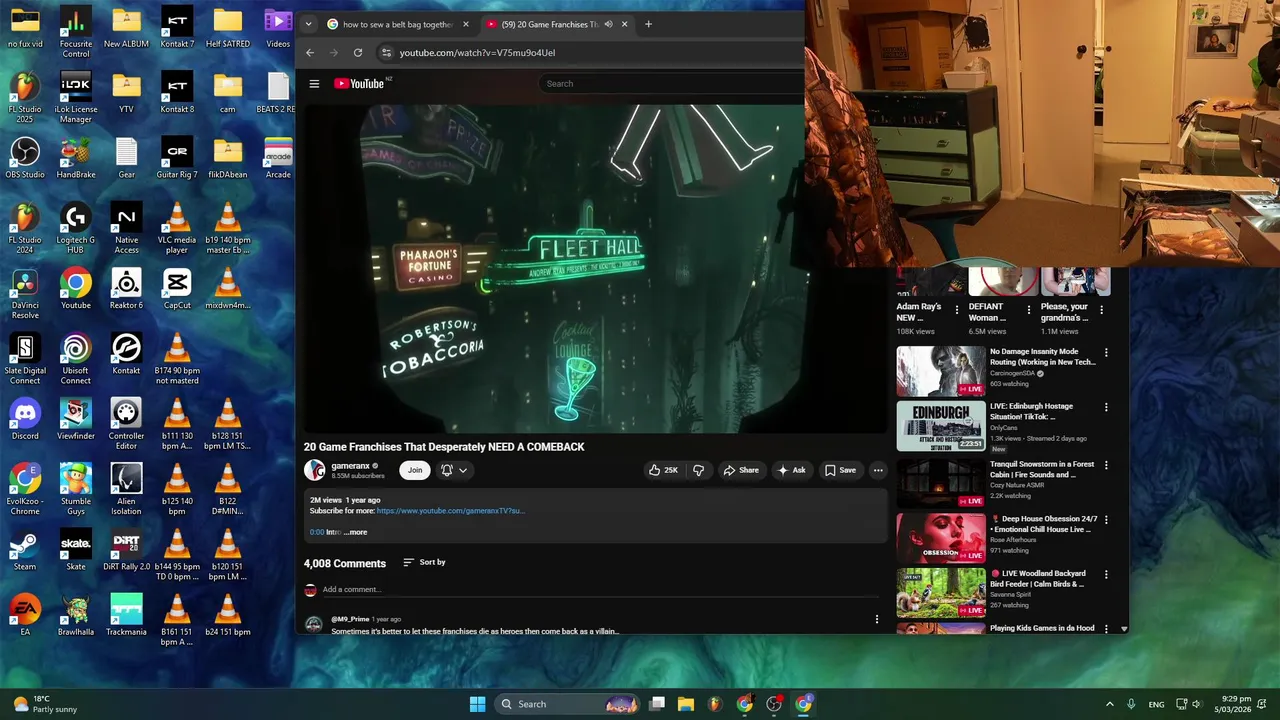
Task: Expand description with ...more
Action: [356, 532]
